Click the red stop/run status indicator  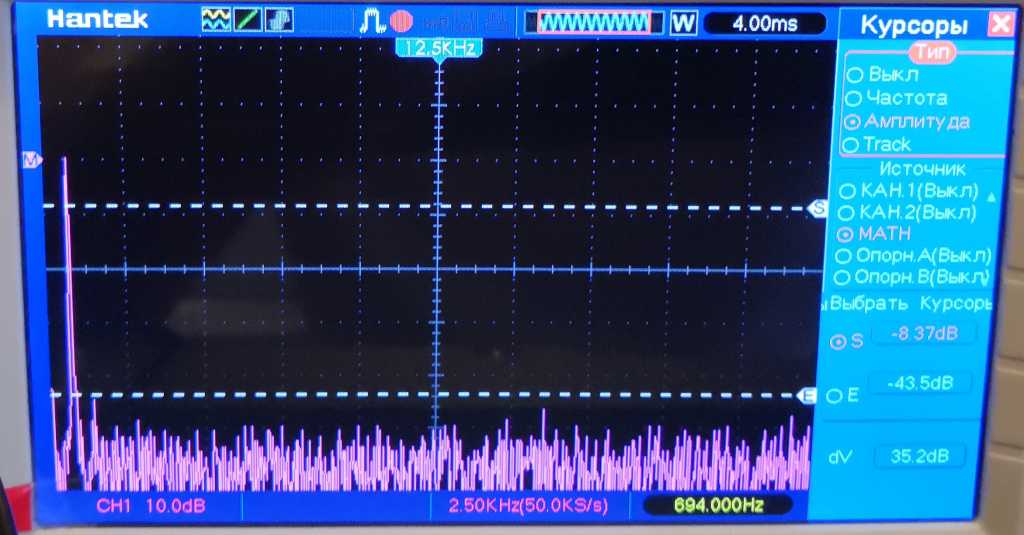pyautogui.click(x=401, y=21)
